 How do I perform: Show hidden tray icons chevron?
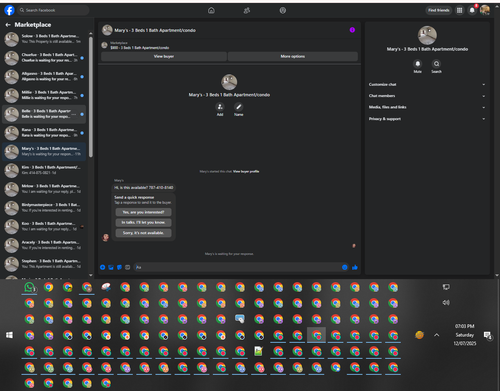click(437, 335)
